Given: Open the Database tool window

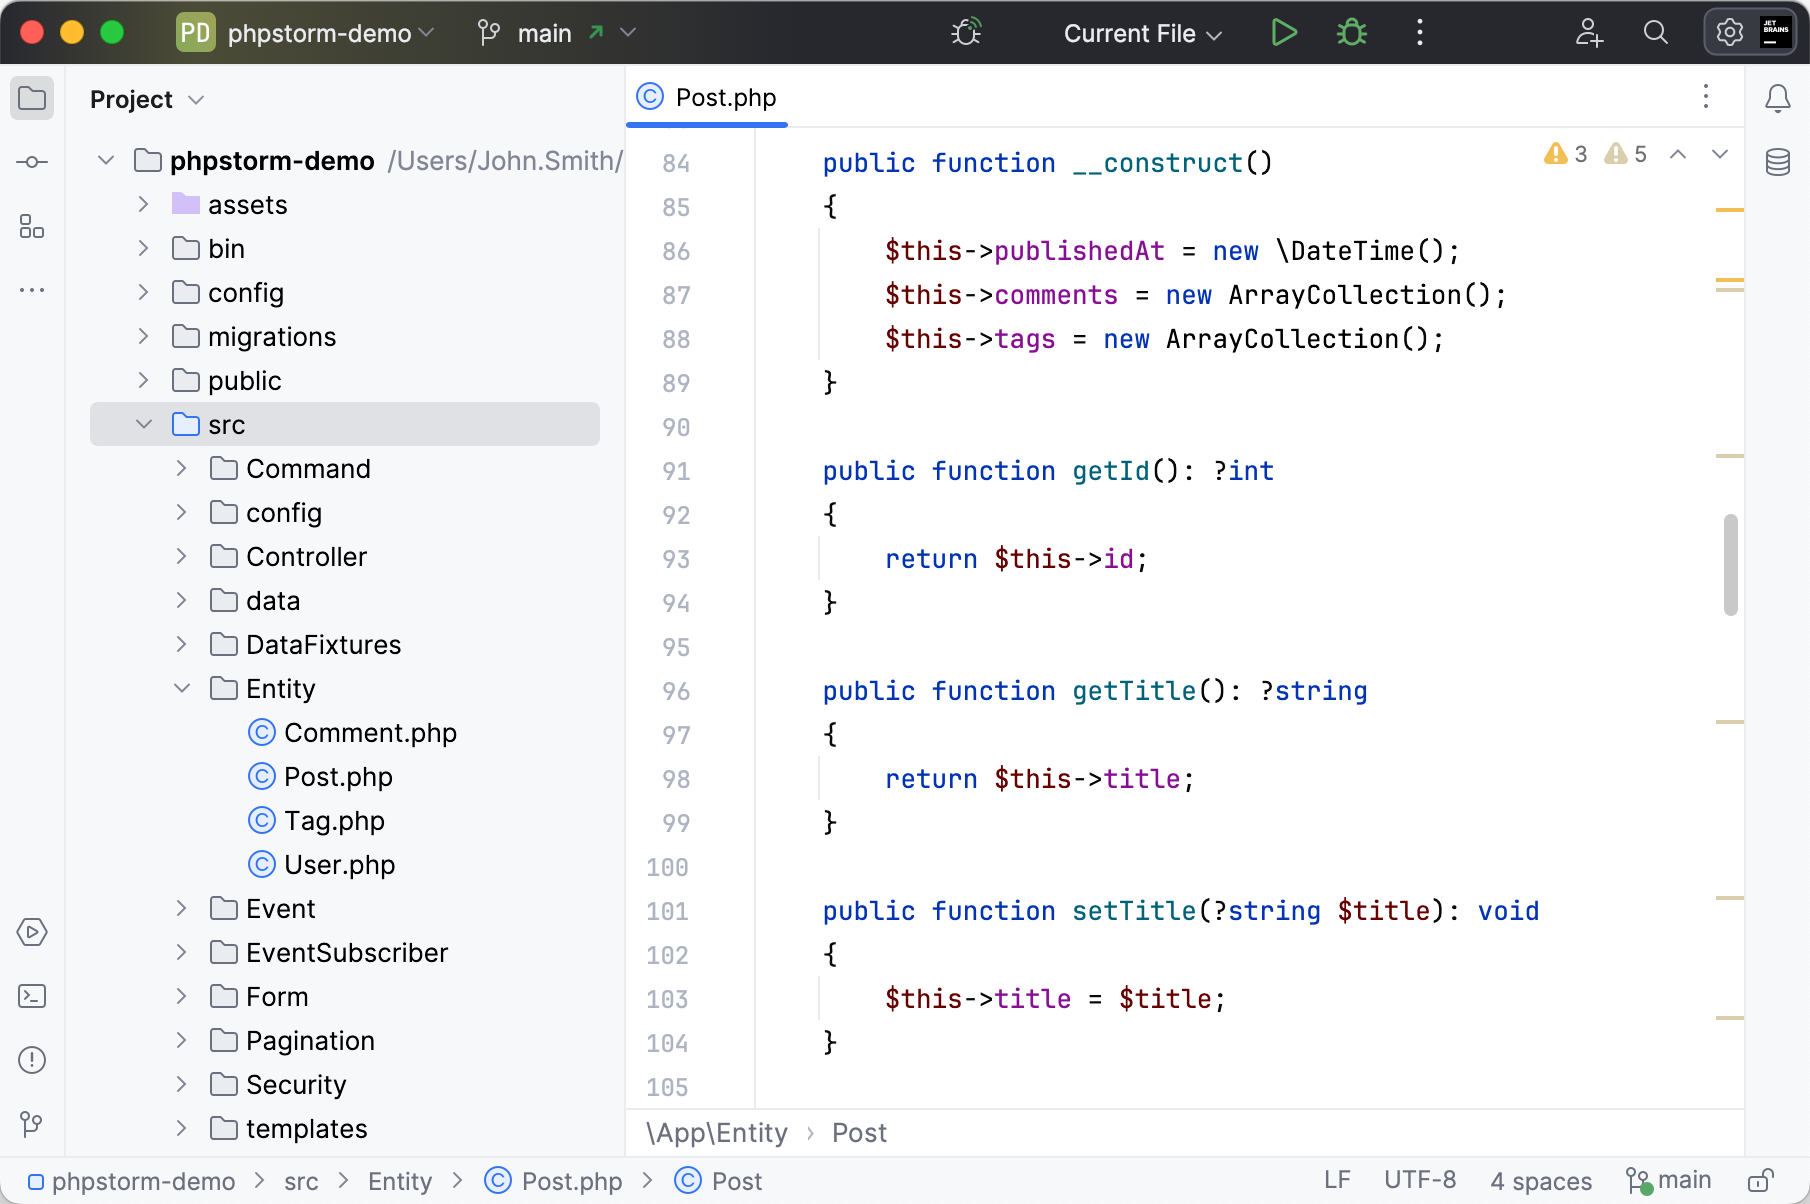Looking at the screenshot, I should click(1777, 162).
